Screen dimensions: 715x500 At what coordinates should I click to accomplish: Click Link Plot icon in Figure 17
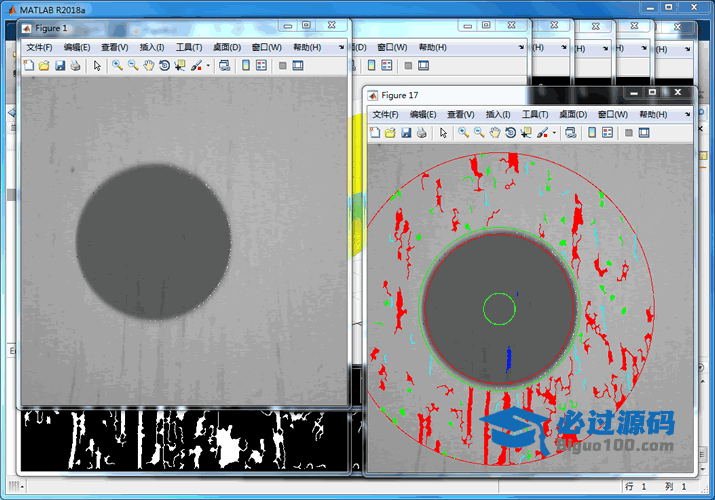pos(570,133)
